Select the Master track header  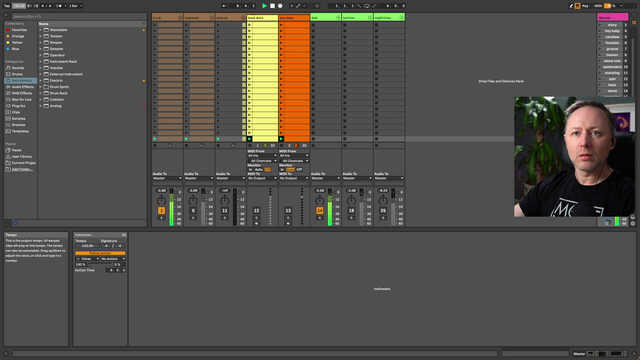click(613, 18)
